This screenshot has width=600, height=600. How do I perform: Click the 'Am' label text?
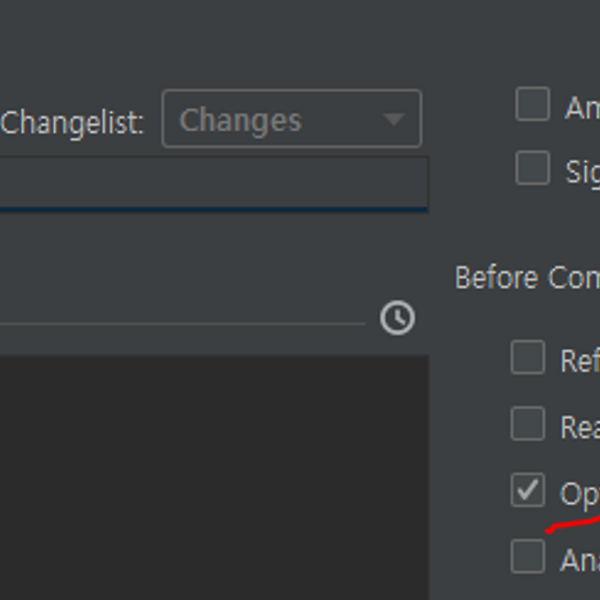click(582, 107)
